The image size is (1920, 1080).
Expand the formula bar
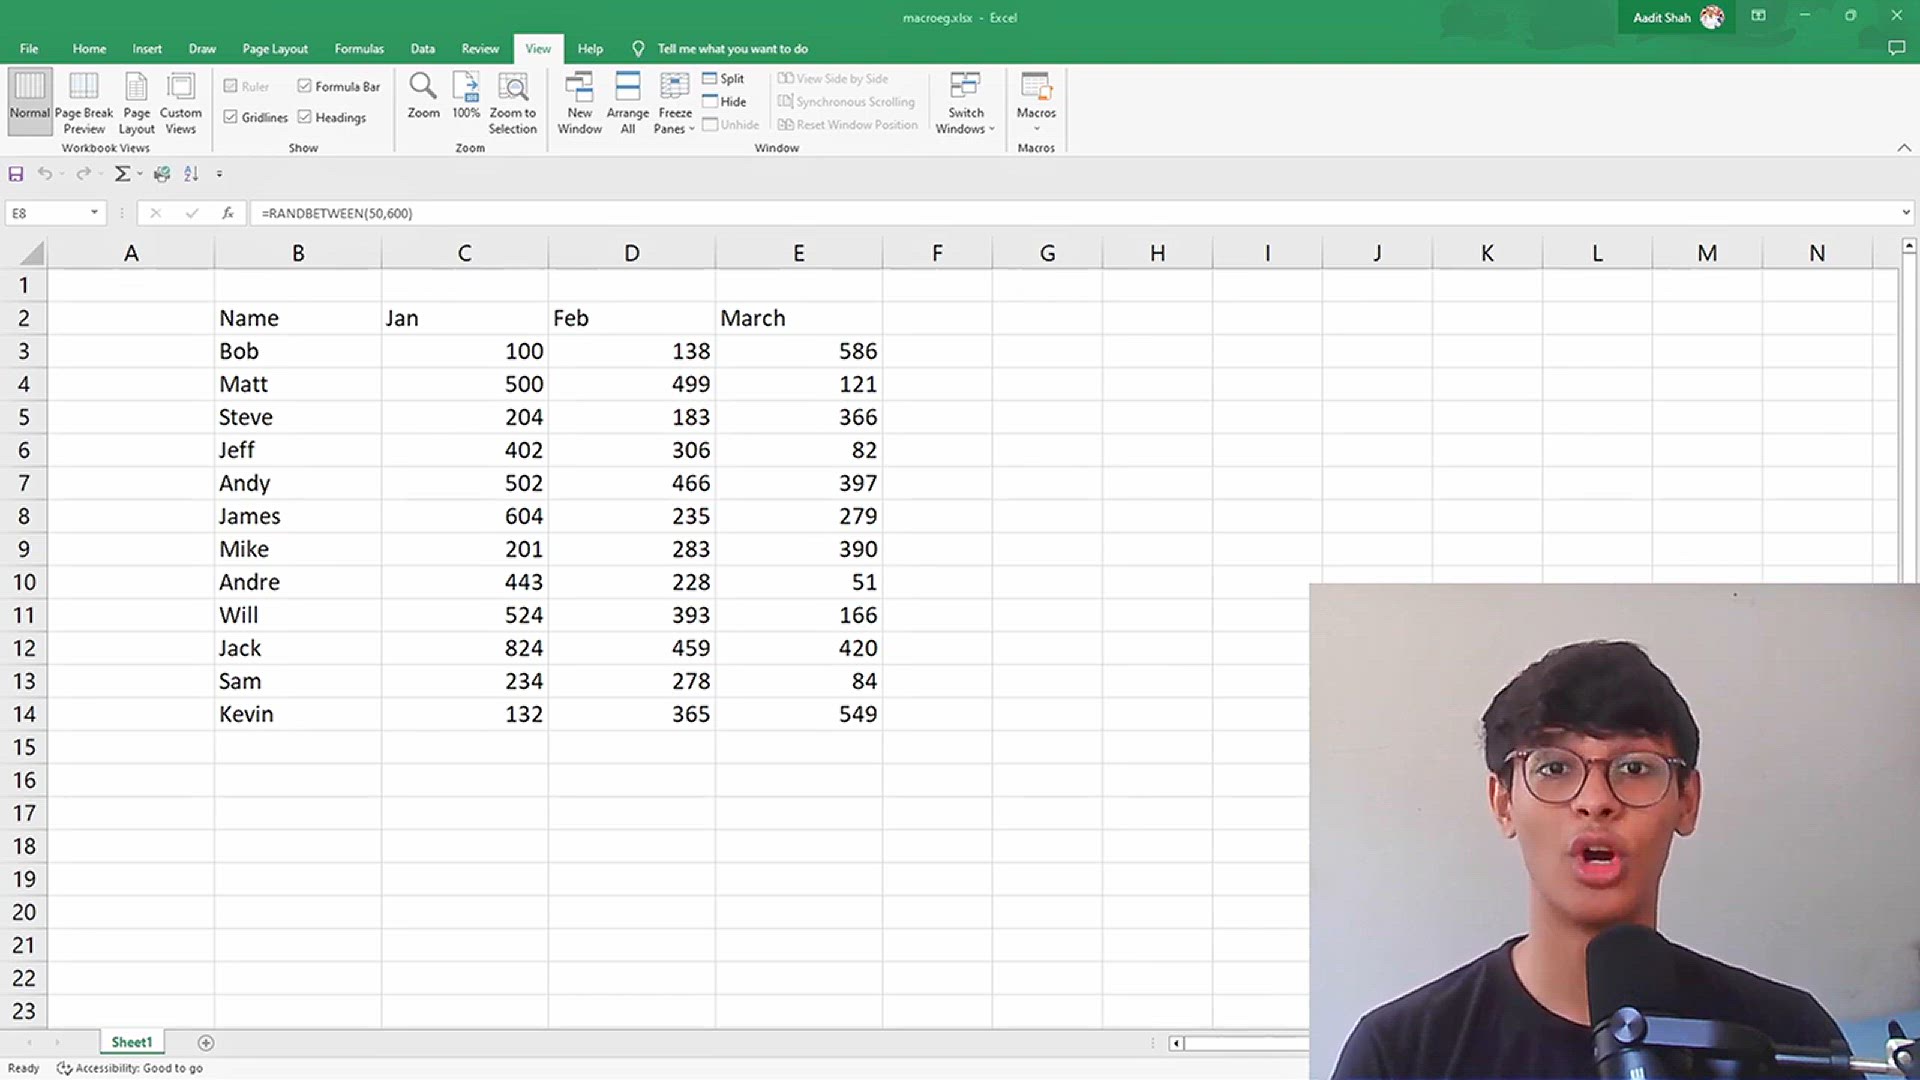[x=1905, y=213]
